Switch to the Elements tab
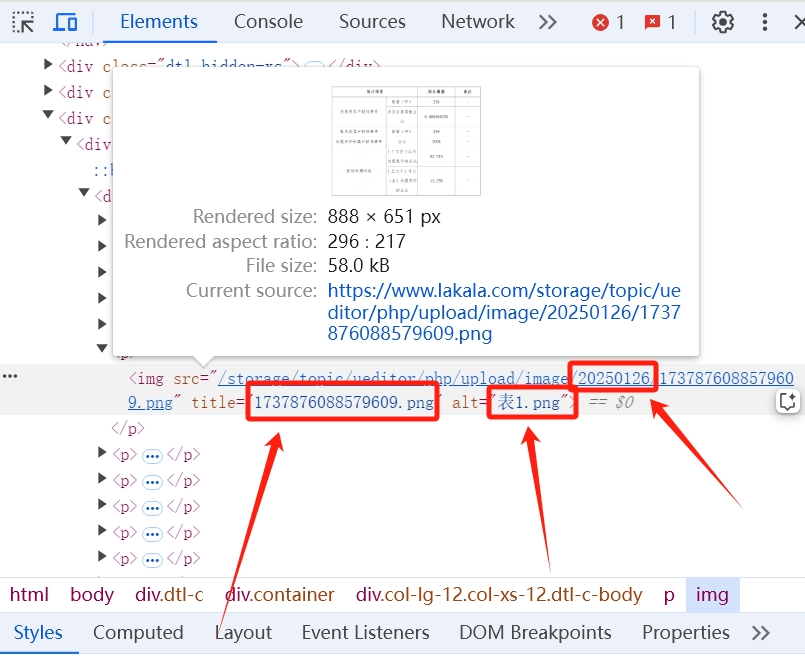The height and width of the screenshot is (656, 805). click(x=159, y=22)
